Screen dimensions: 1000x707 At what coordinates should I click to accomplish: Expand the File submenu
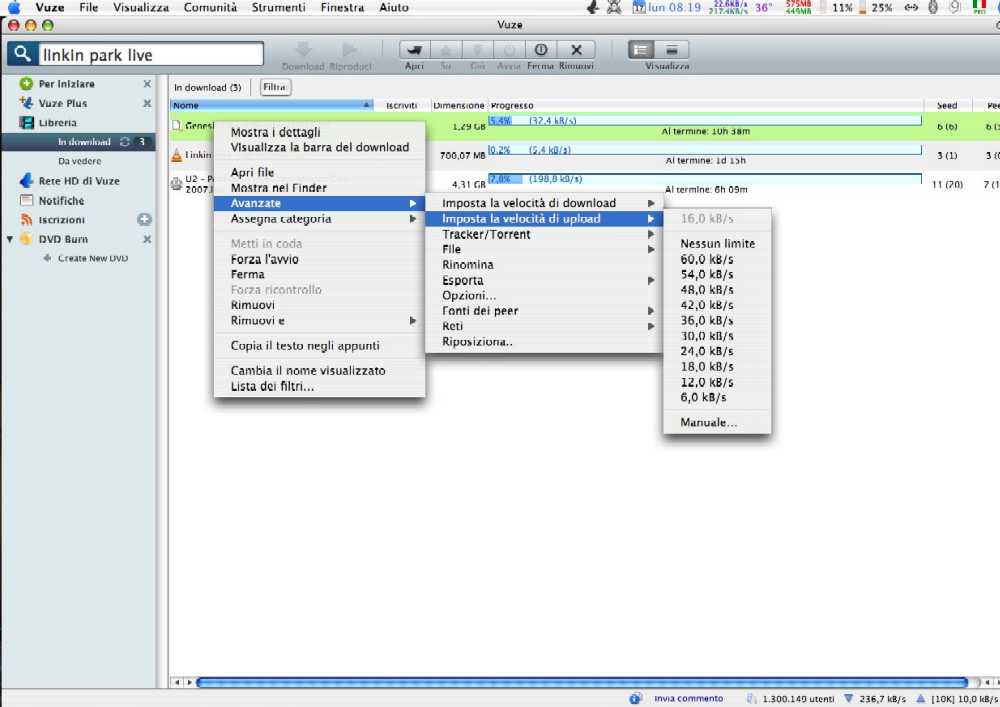(x=544, y=249)
